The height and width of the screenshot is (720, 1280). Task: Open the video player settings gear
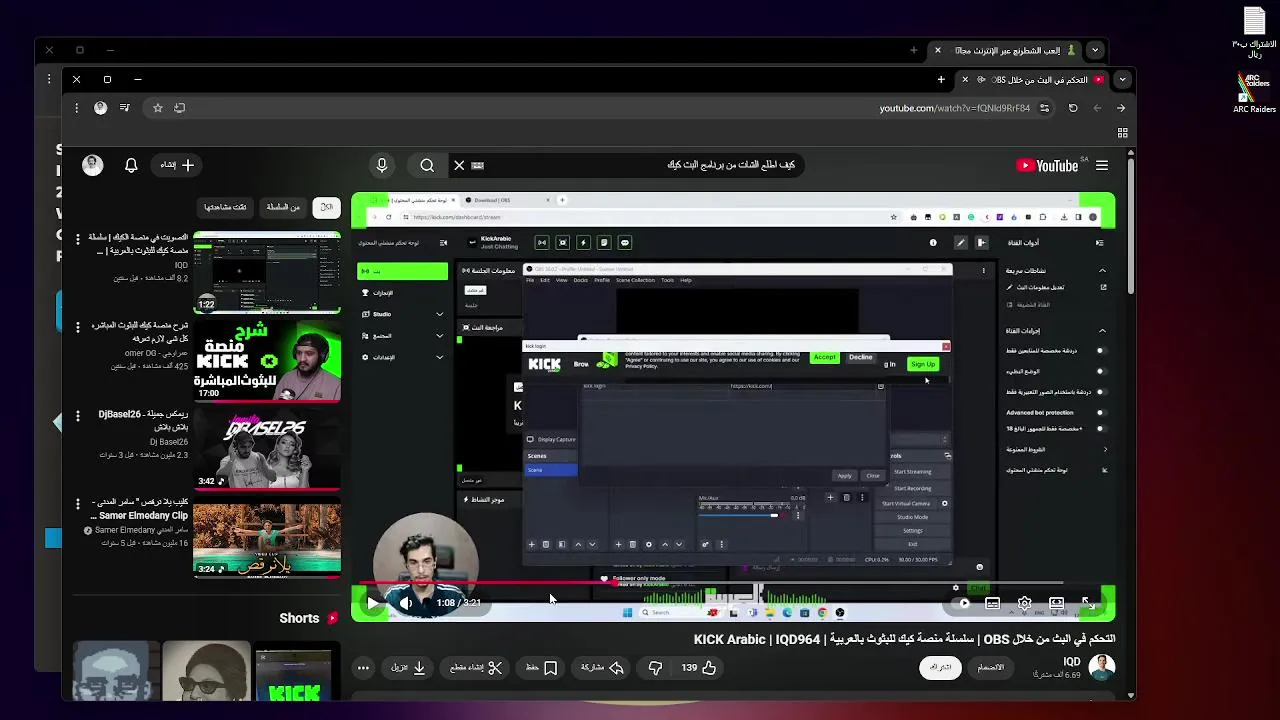pyautogui.click(x=1024, y=603)
